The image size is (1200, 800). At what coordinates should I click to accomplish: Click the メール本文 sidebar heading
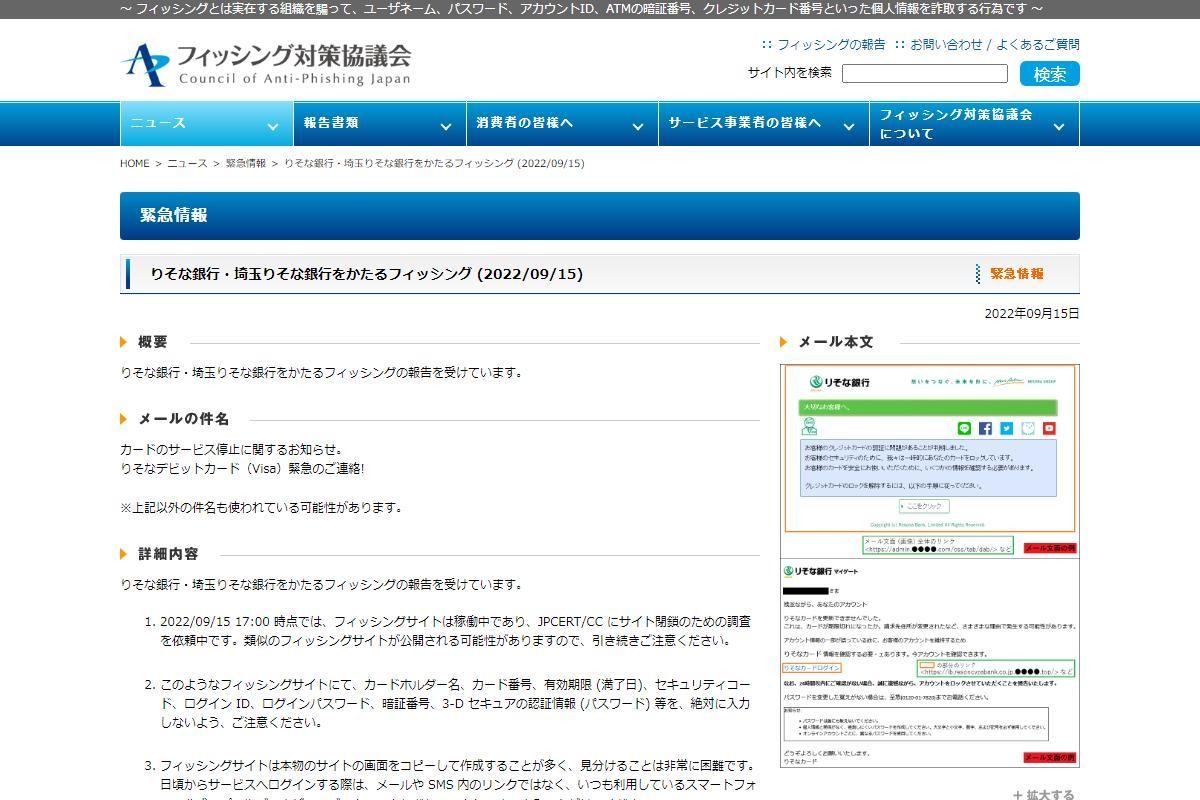[835, 342]
